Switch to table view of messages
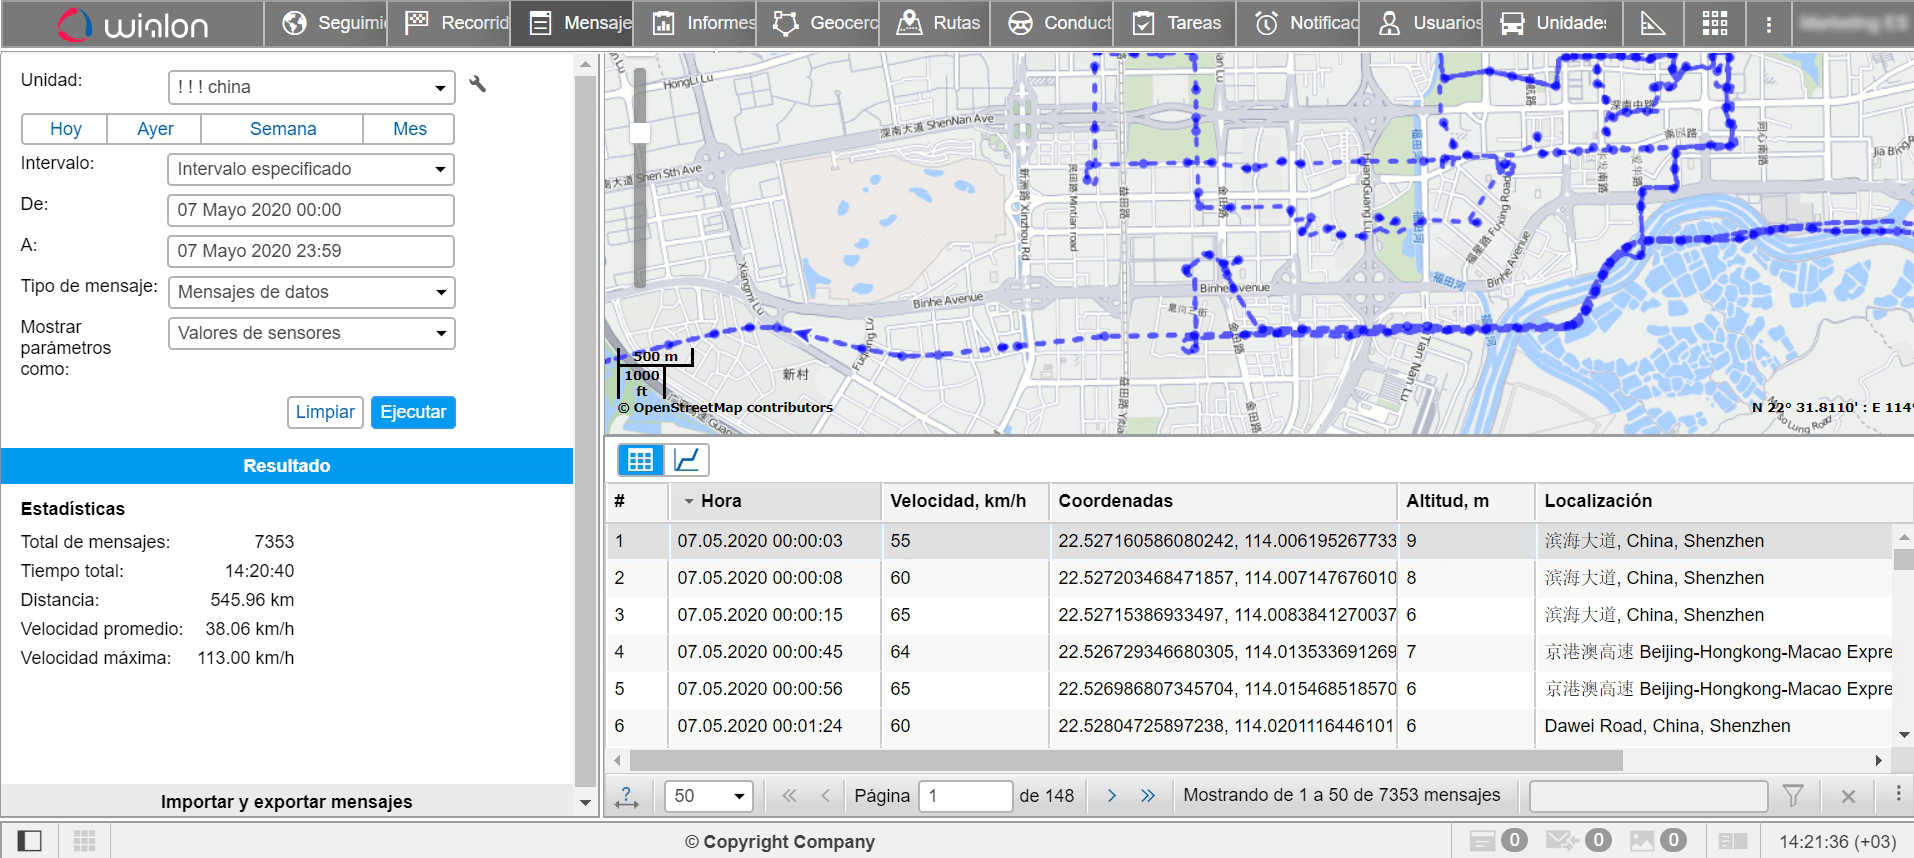This screenshot has height=858, width=1914. coord(641,460)
